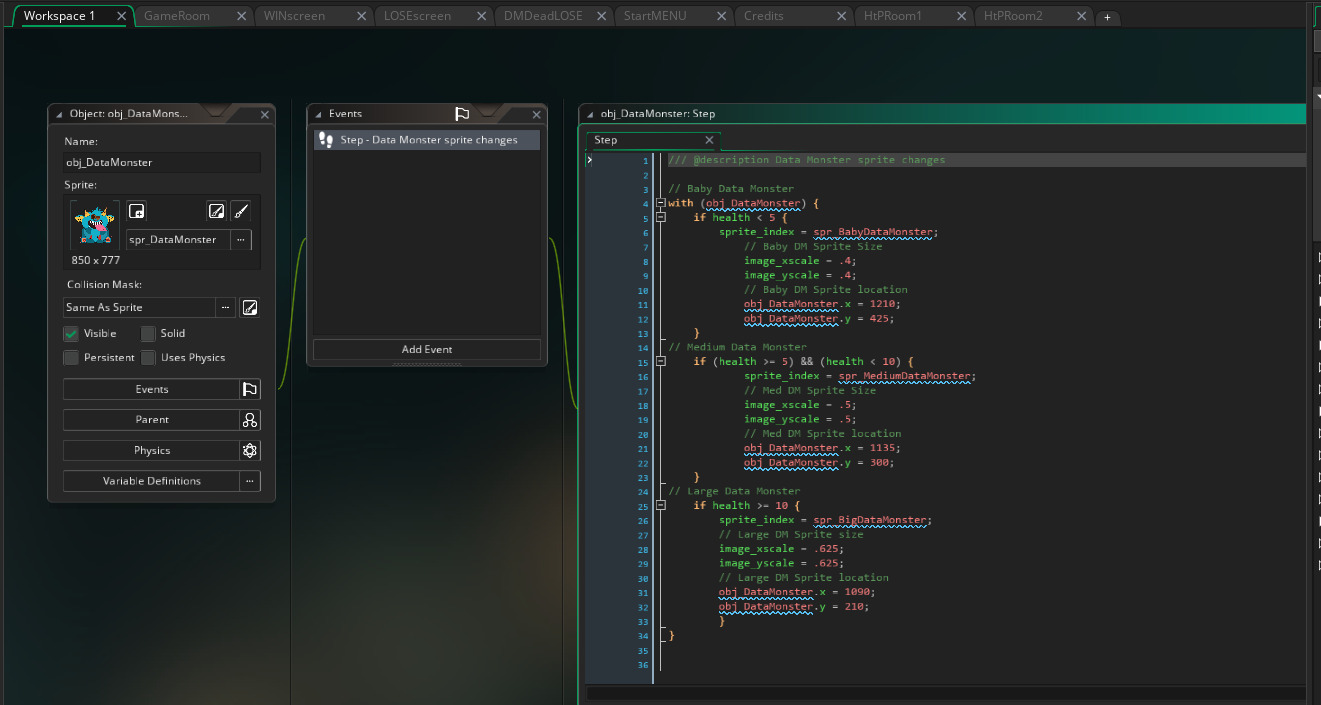This screenshot has width=1321, height=705.
Task: Close the Events panel
Action: 537,114
